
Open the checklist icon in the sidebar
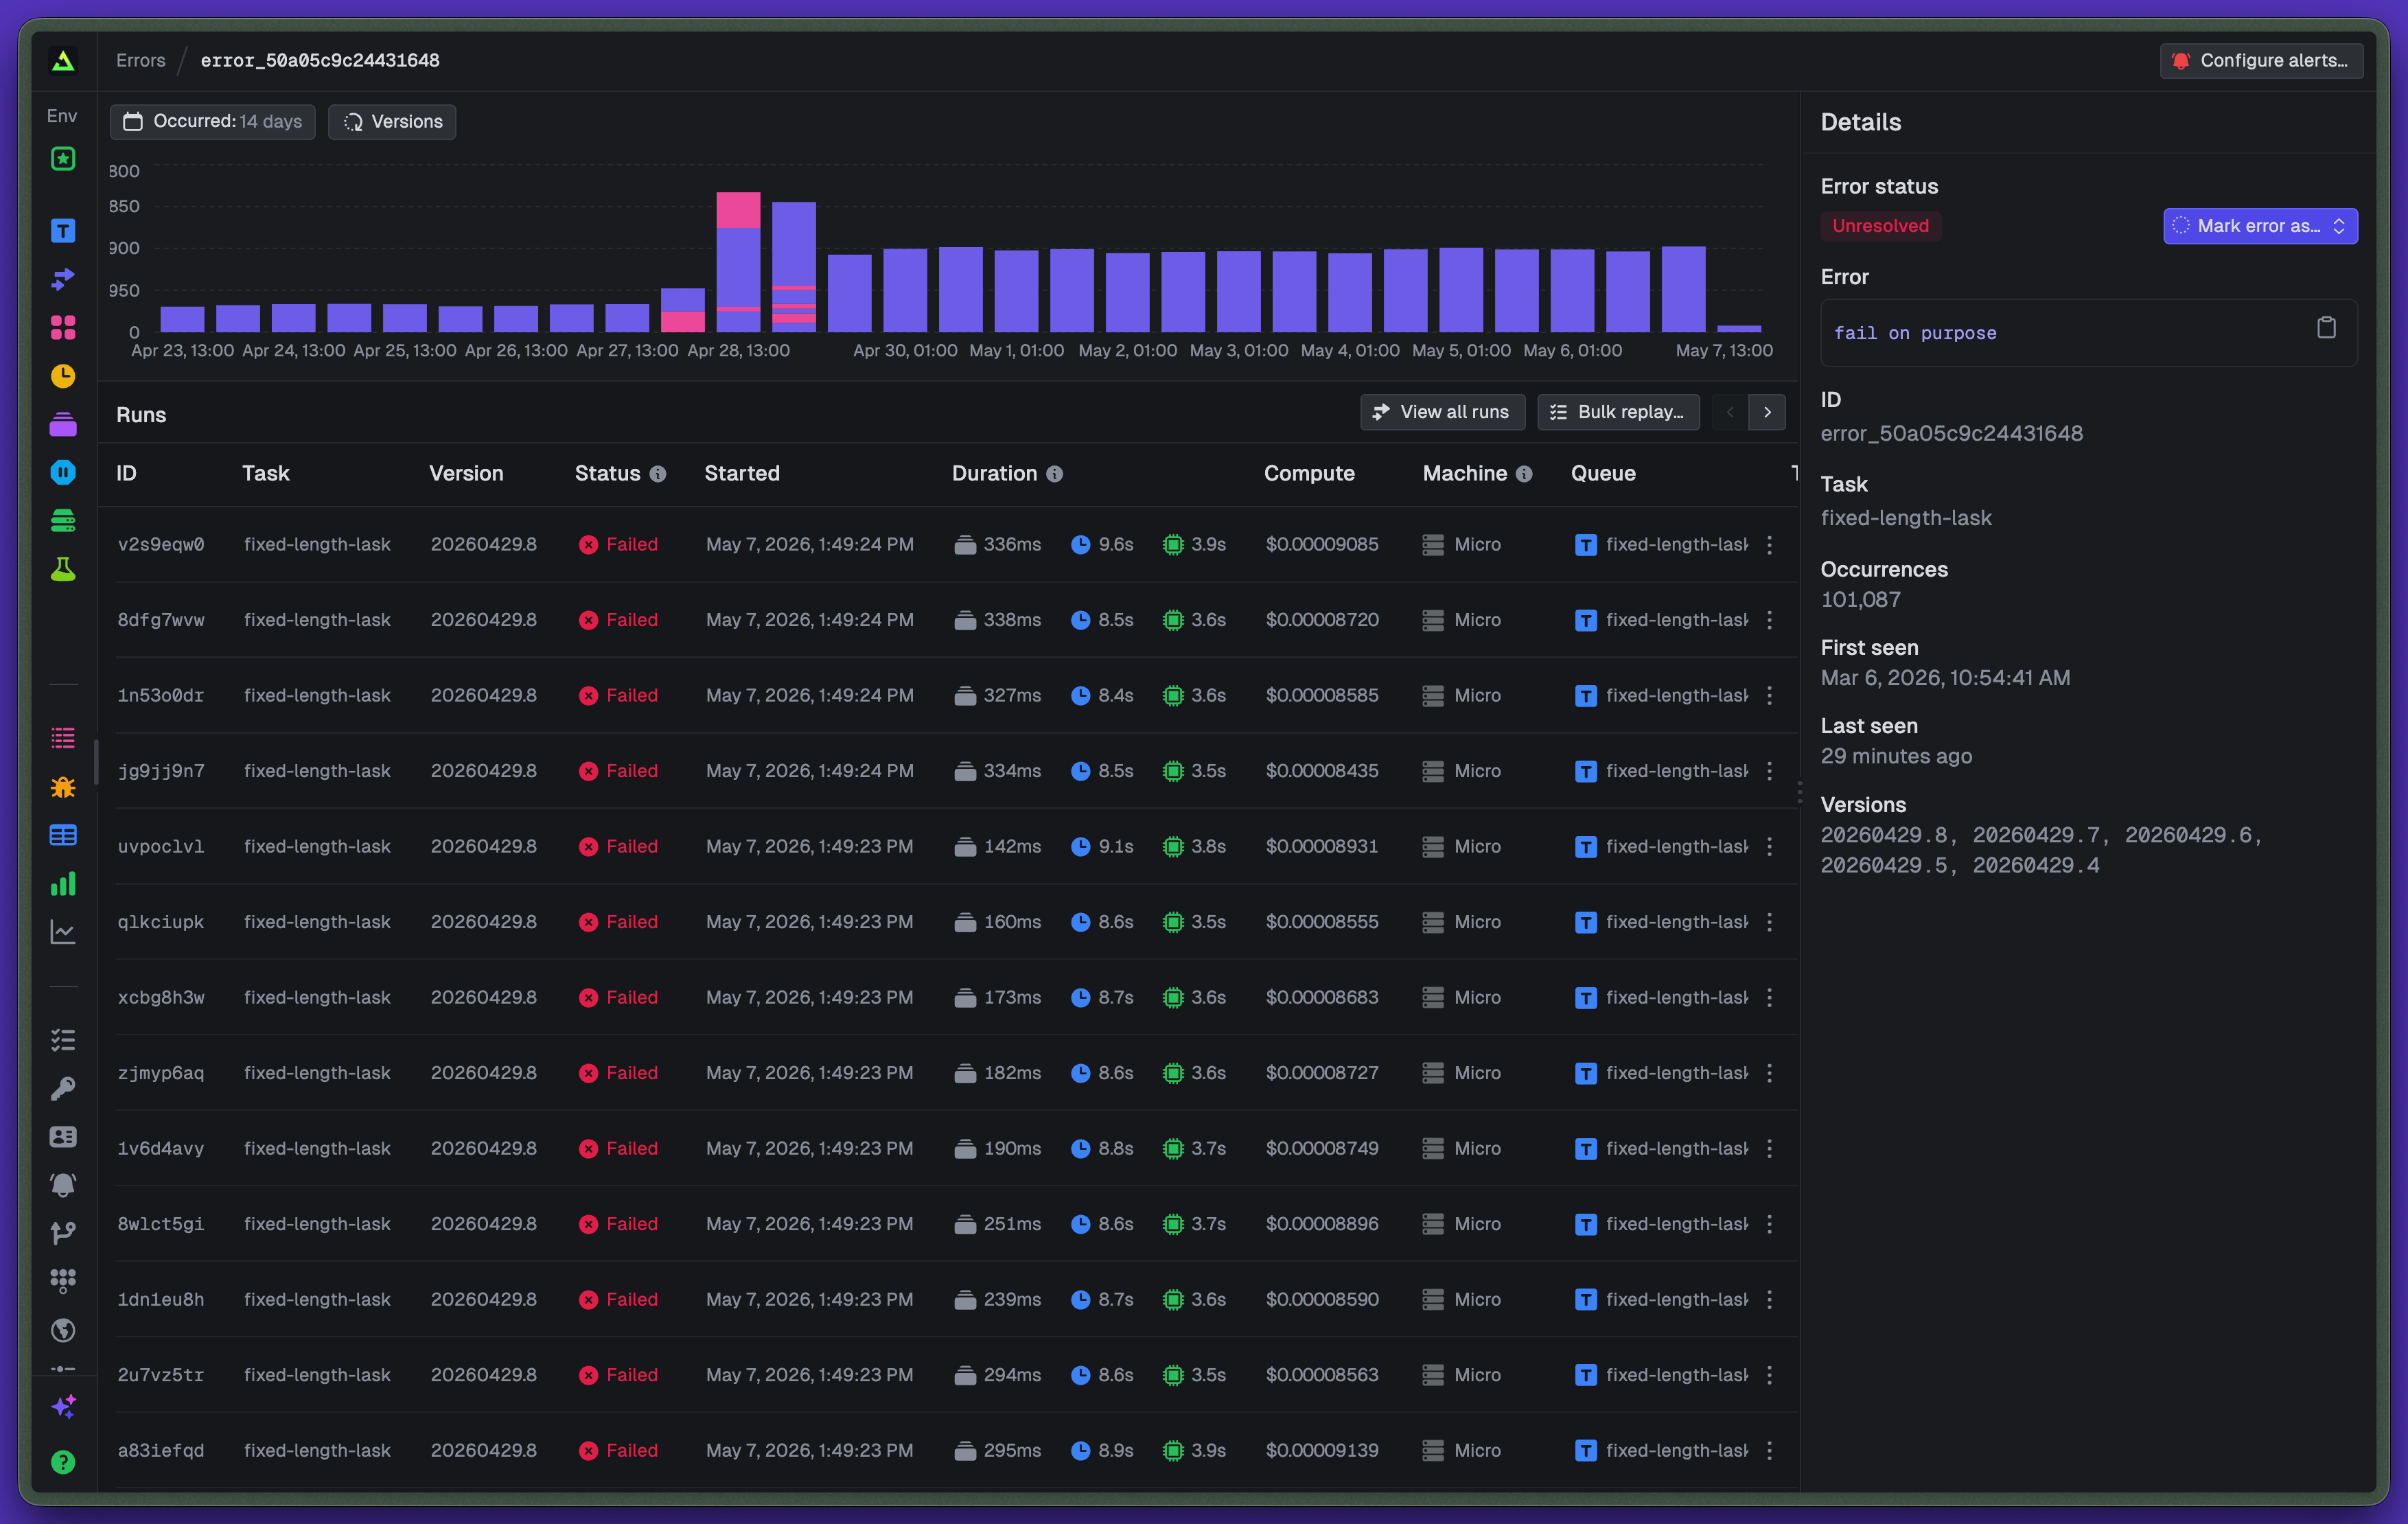pos(63,1040)
